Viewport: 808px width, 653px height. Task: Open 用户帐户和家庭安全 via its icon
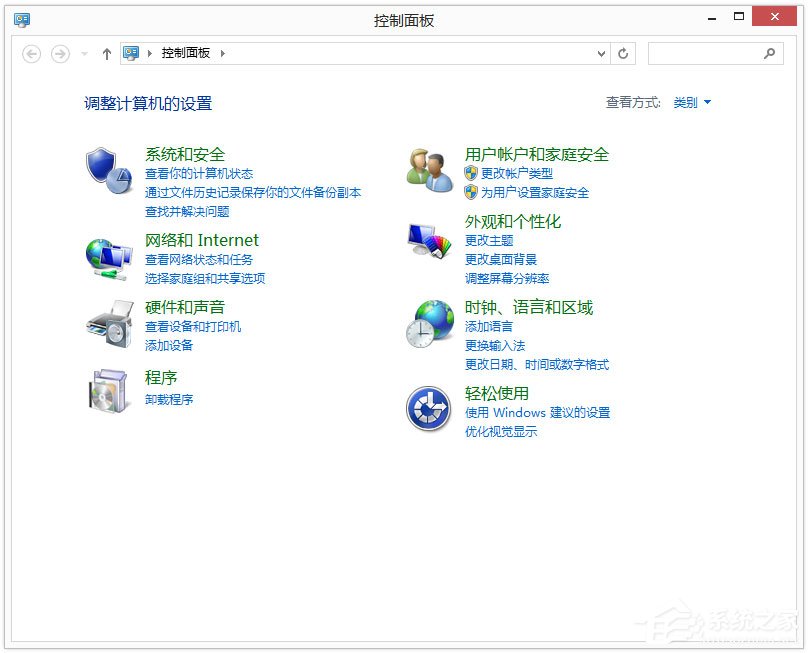(x=429, y=169)
